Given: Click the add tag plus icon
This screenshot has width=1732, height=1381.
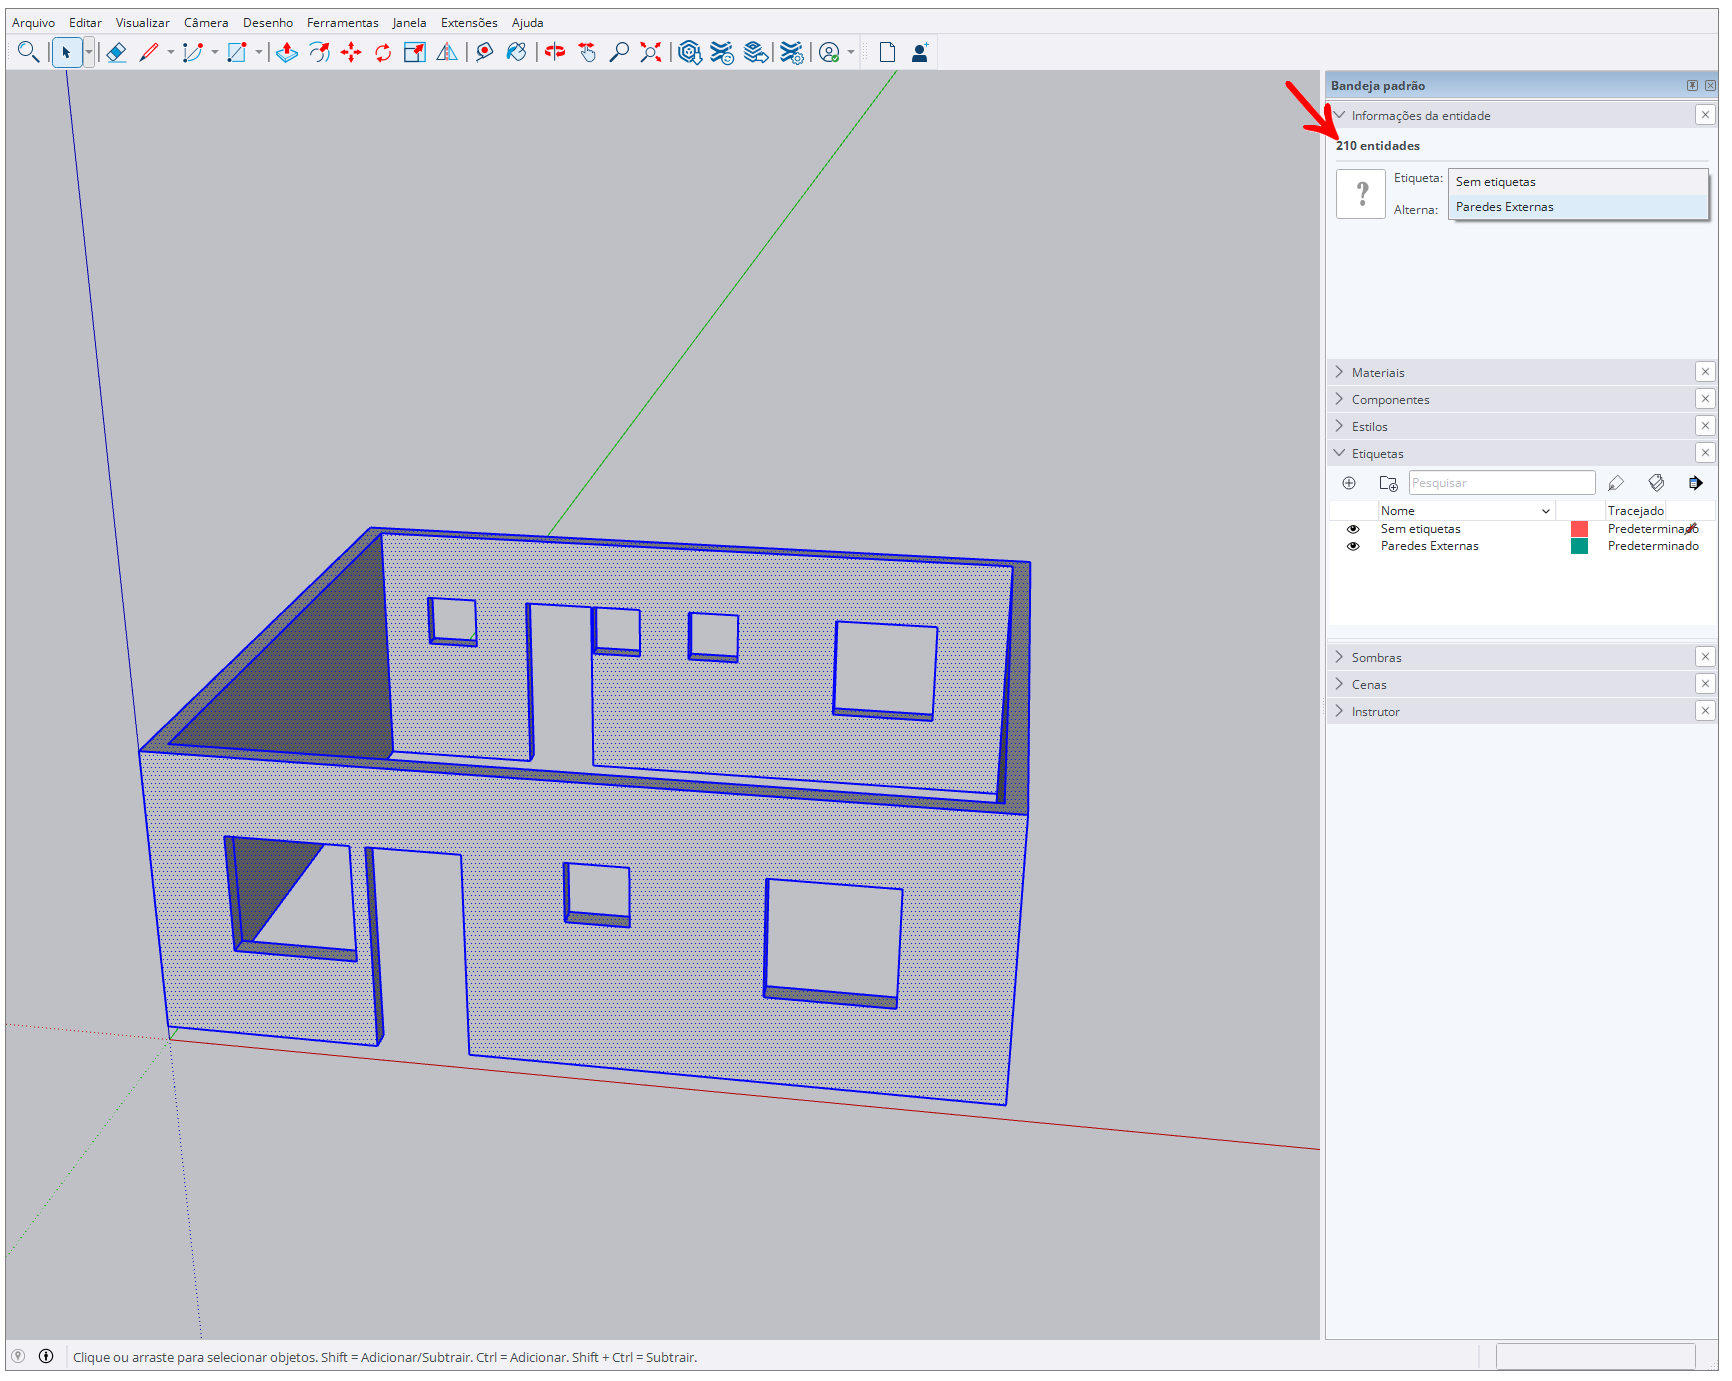Looking at the screenshot, I should 1349,483.
